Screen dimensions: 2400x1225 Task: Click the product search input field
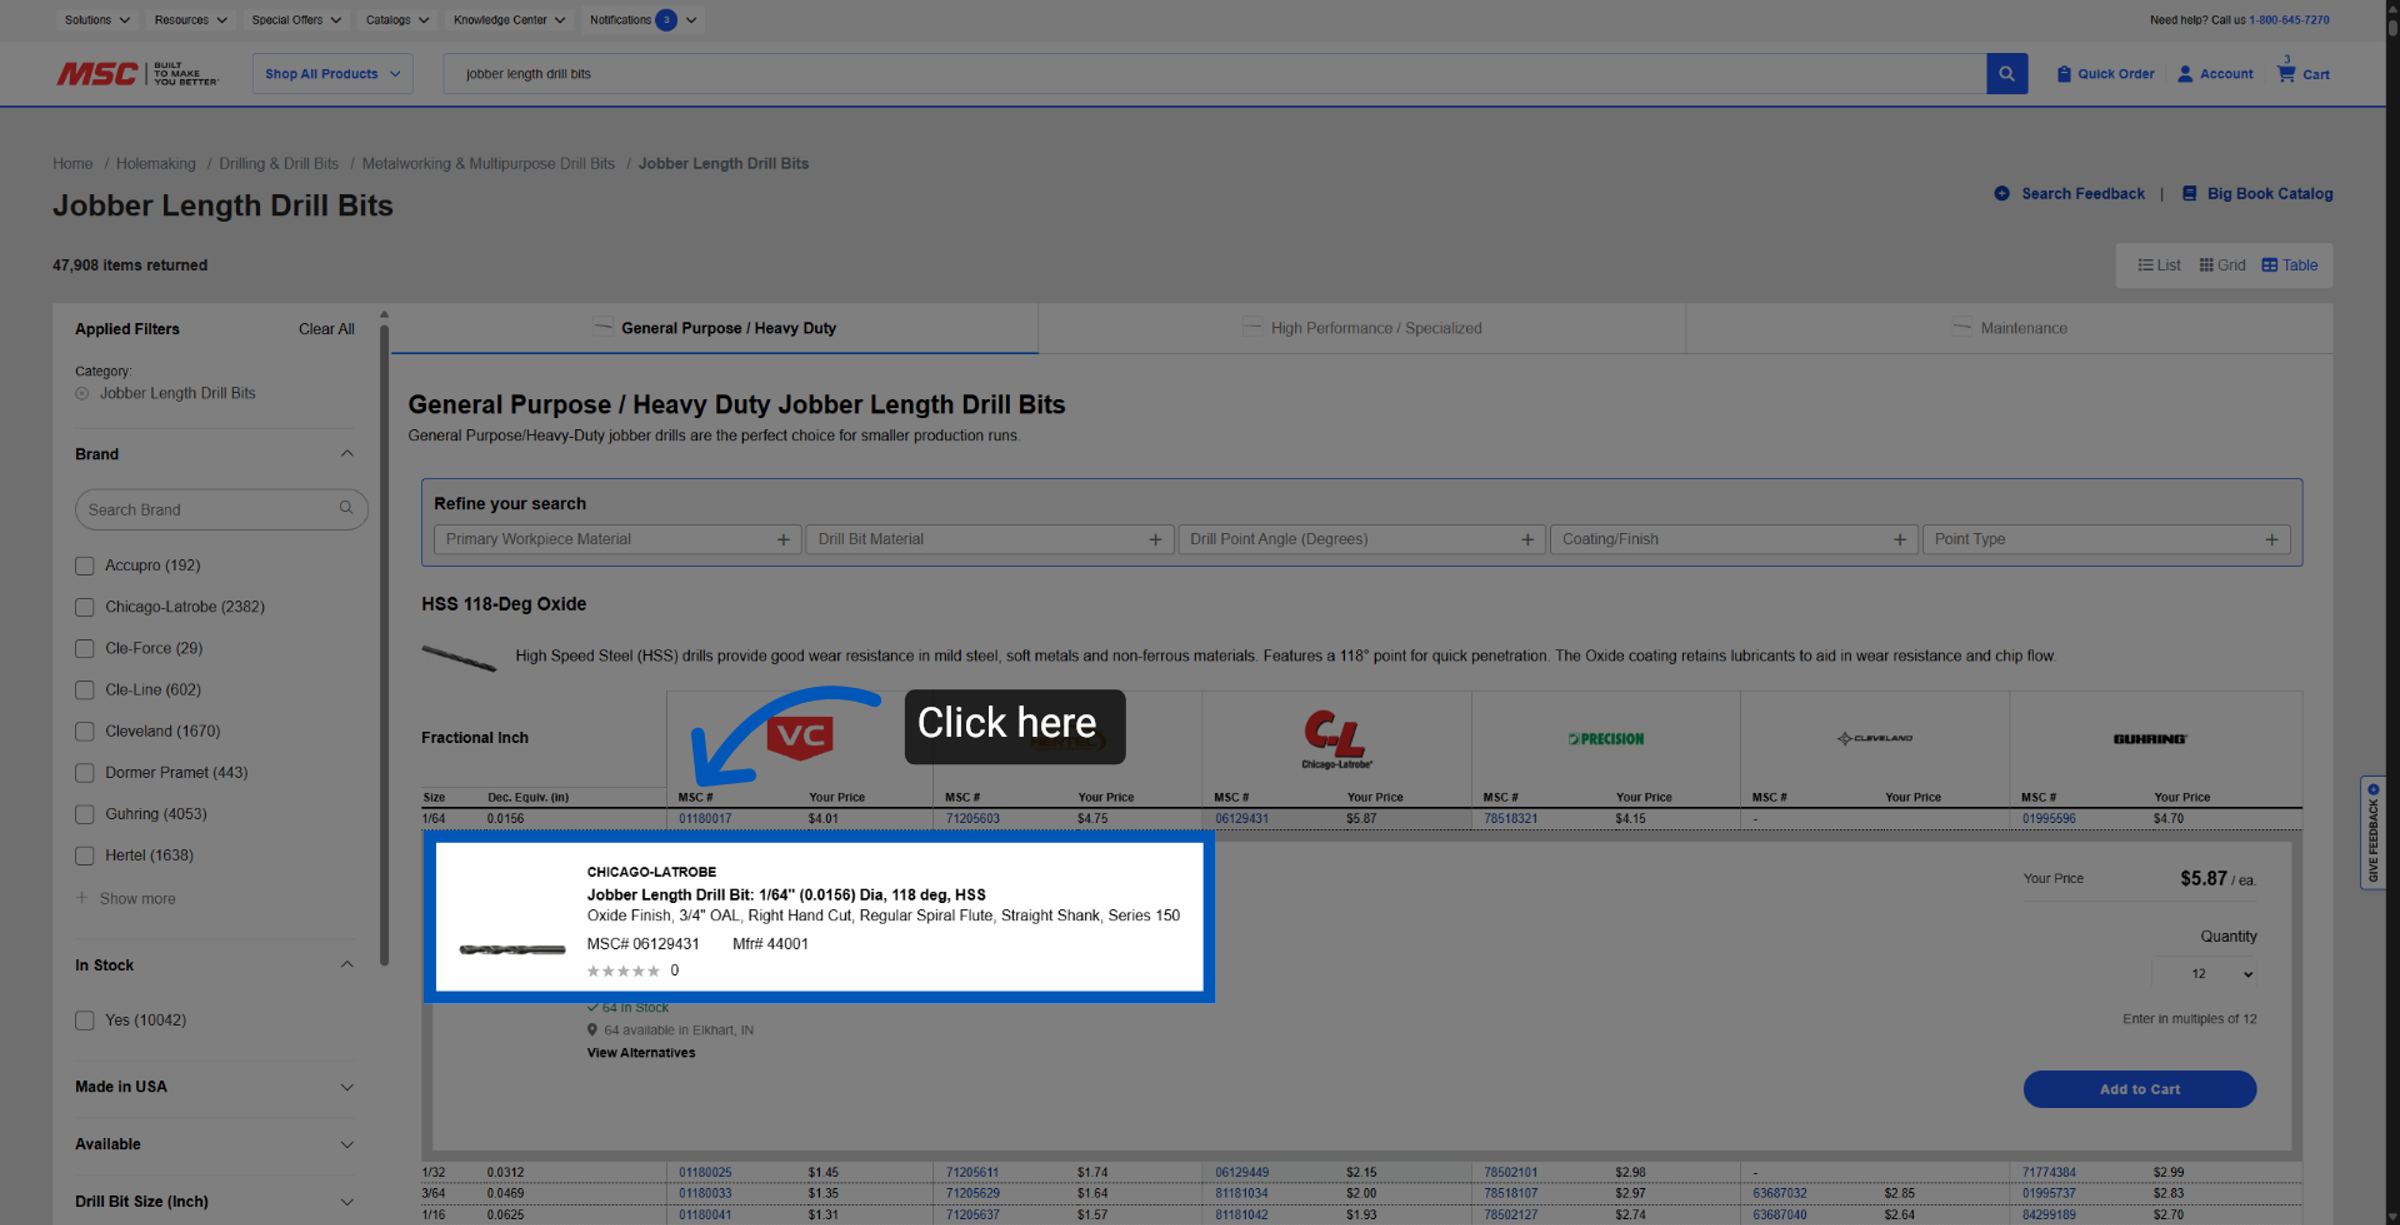point(1214,73)
